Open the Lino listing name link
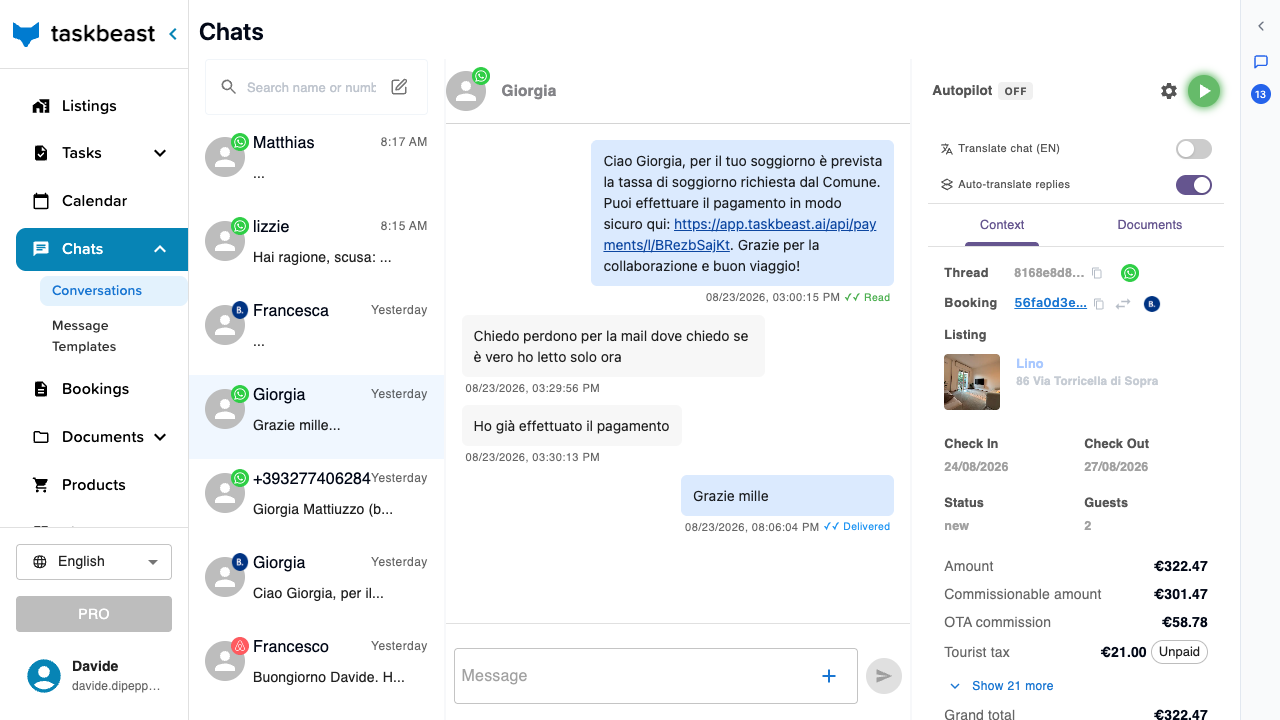The width and height of the screenshot is (1280, 720). click(x=1029, y=364)
